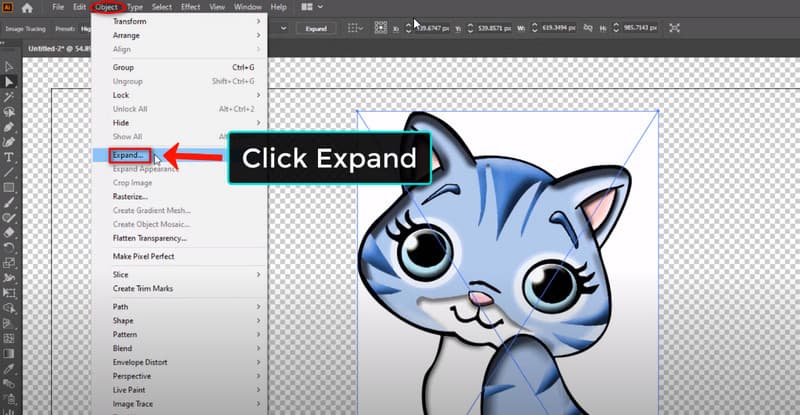Open the Align To selection dropdown
Image resolution: width=800 pixels, height=415 pixels.
coord(355,29)
